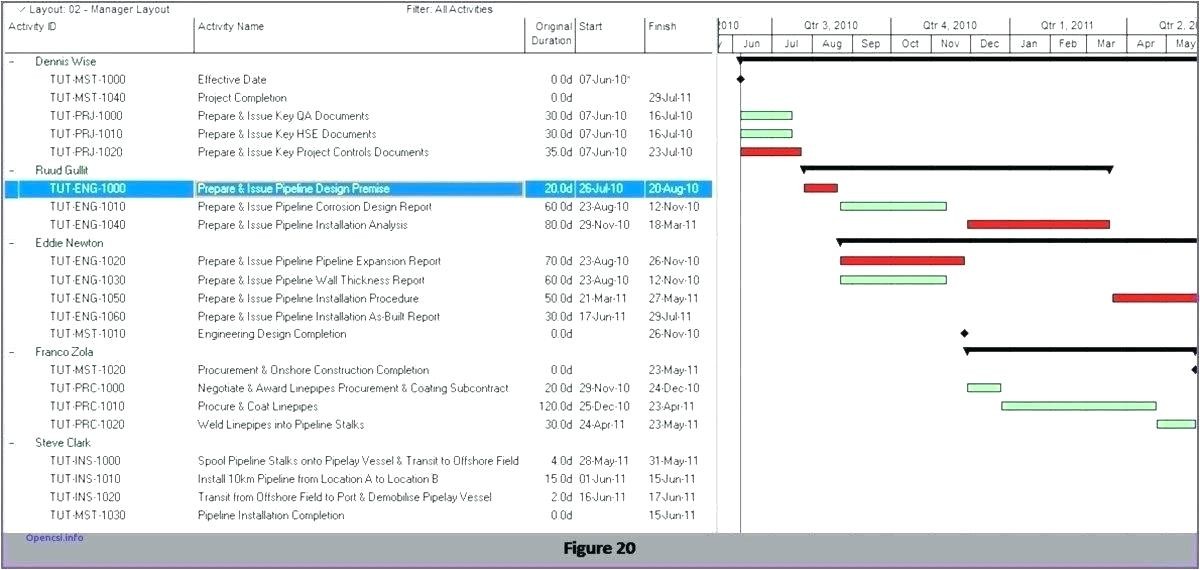This screenshot has height=570, width=1200.
Task: Select the red bar for TUT-ENG-1000
Action: 820,188
